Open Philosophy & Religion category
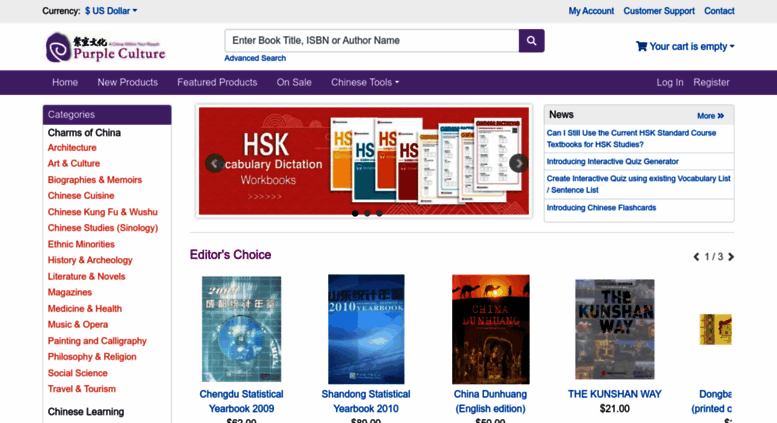The image size is (777, 423). click(92, 357)
